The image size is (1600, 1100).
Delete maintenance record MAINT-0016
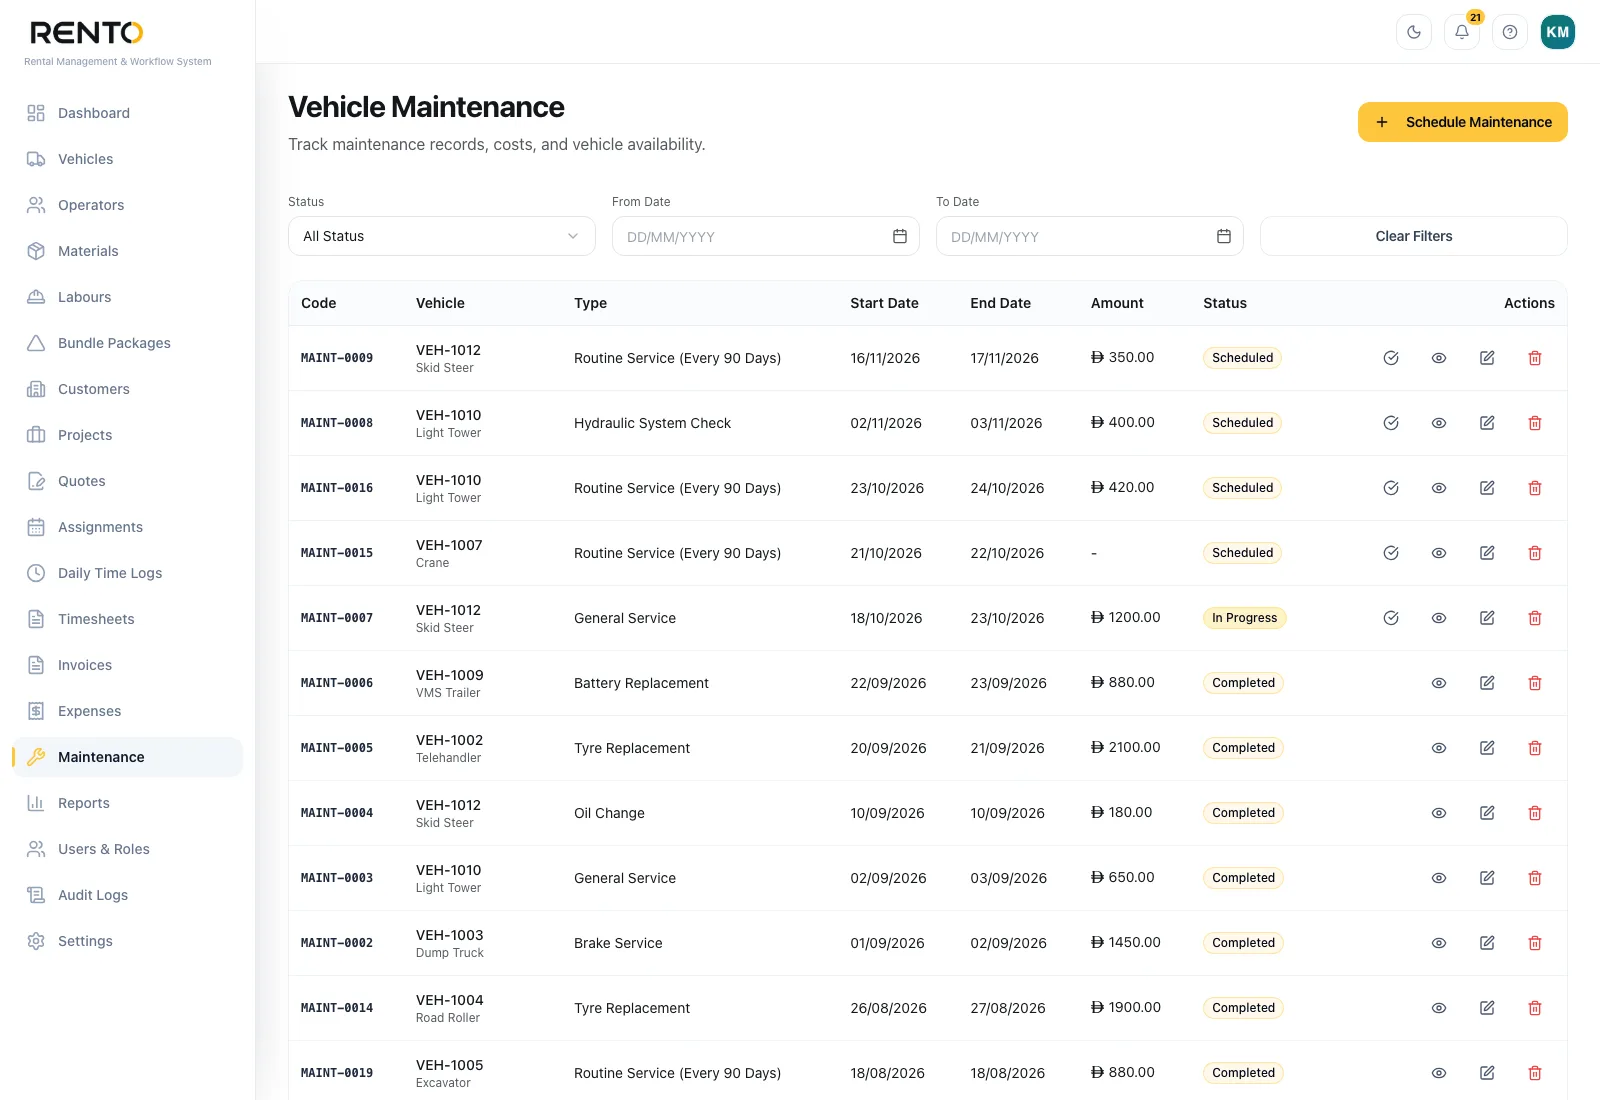[x=1535, y=488]
